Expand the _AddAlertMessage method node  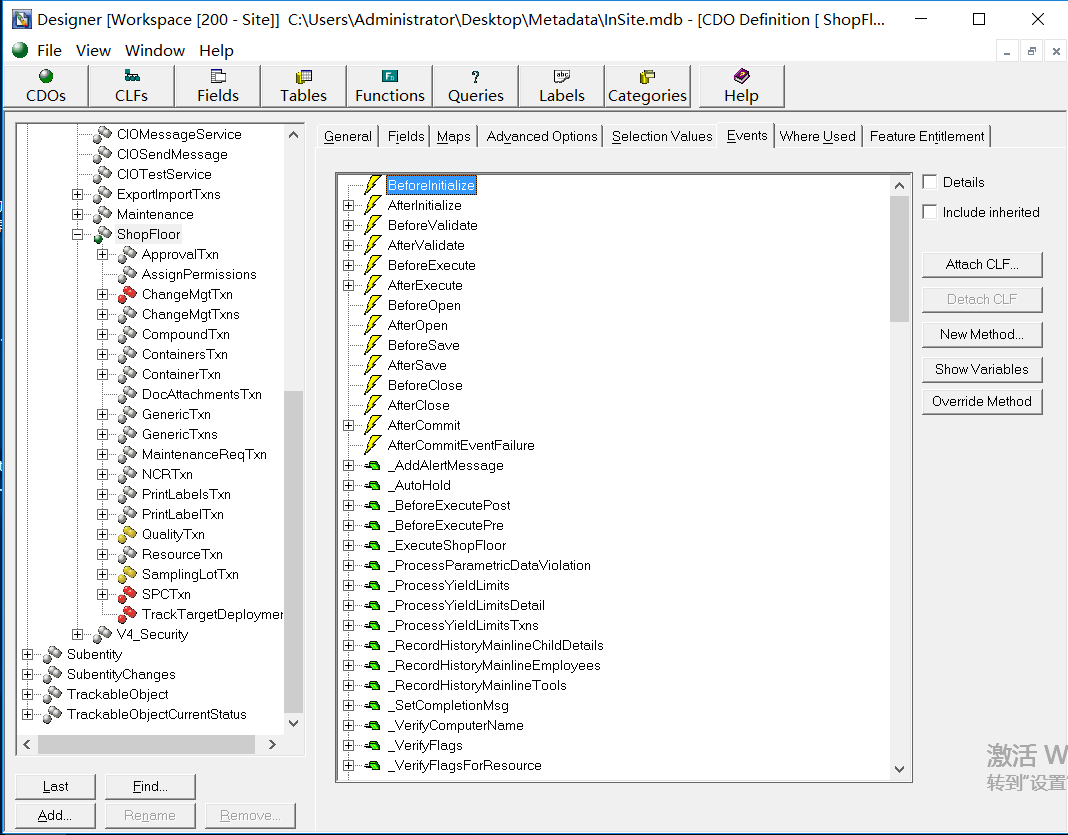click(348, 465)
